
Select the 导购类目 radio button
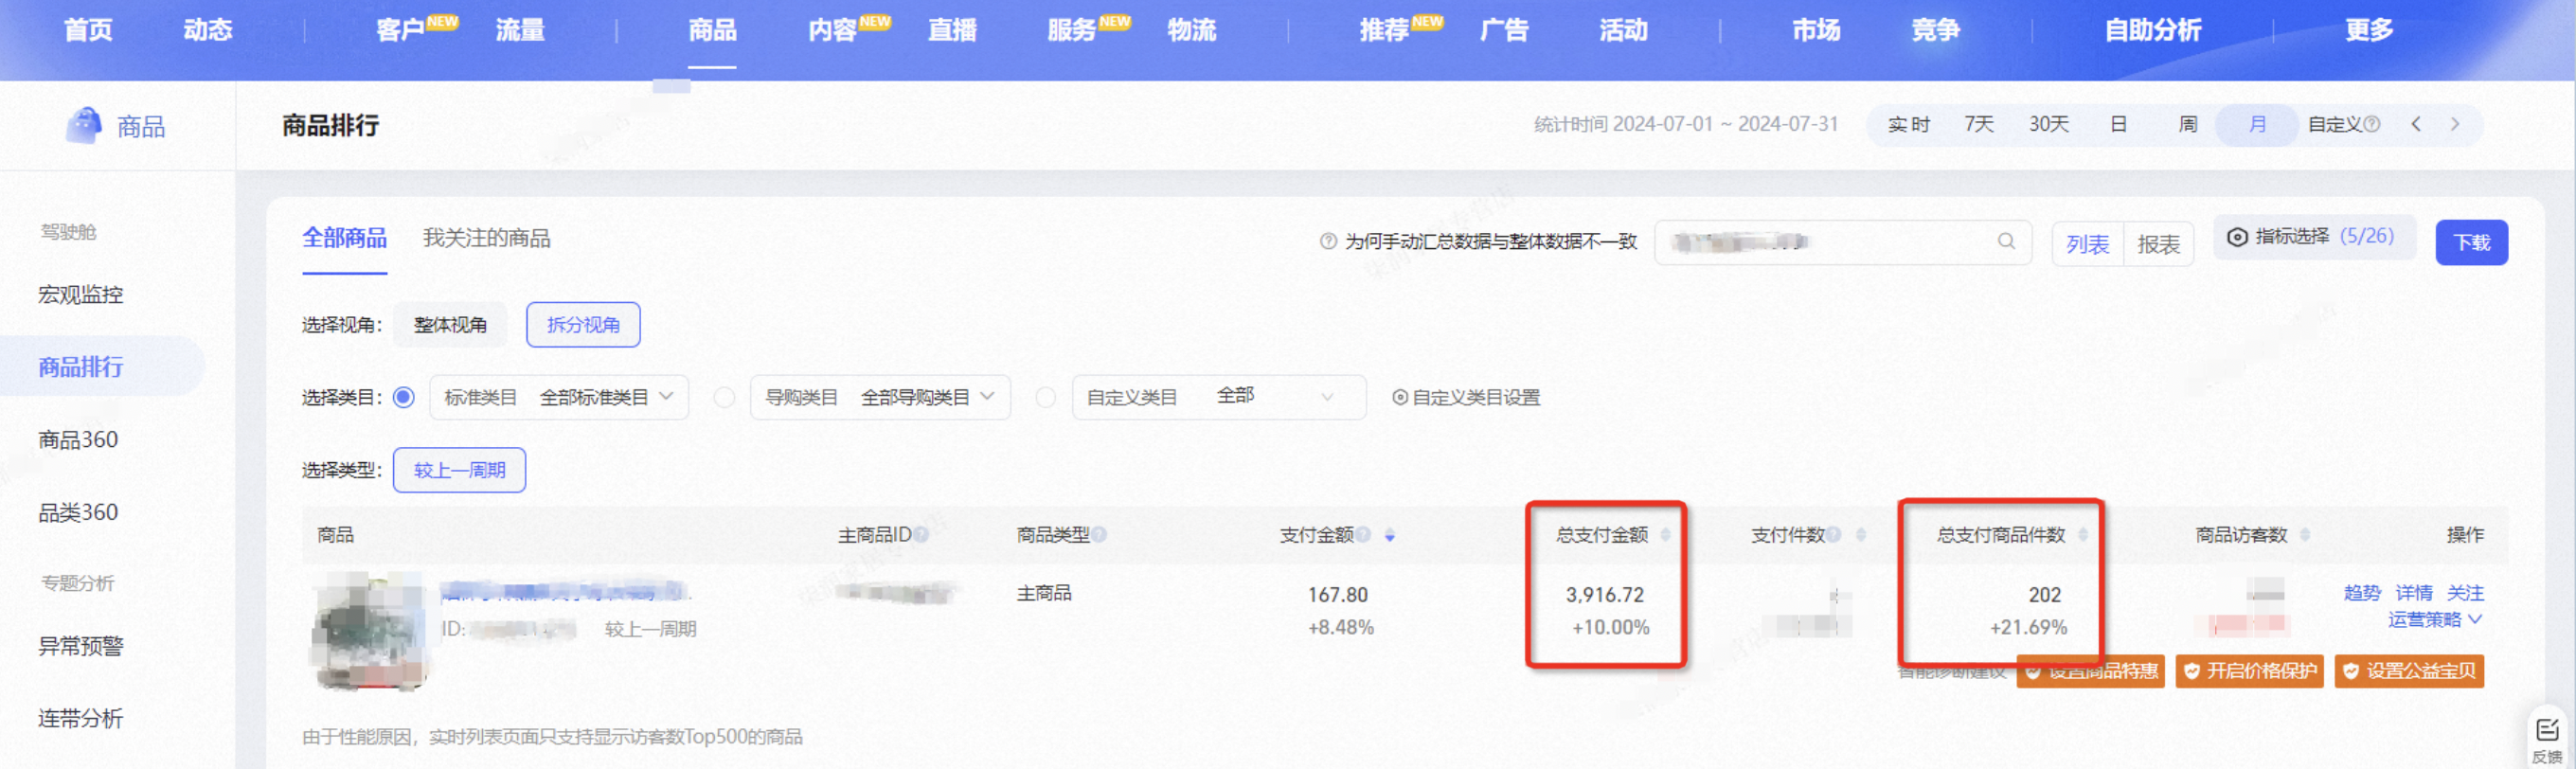point(724,398)
